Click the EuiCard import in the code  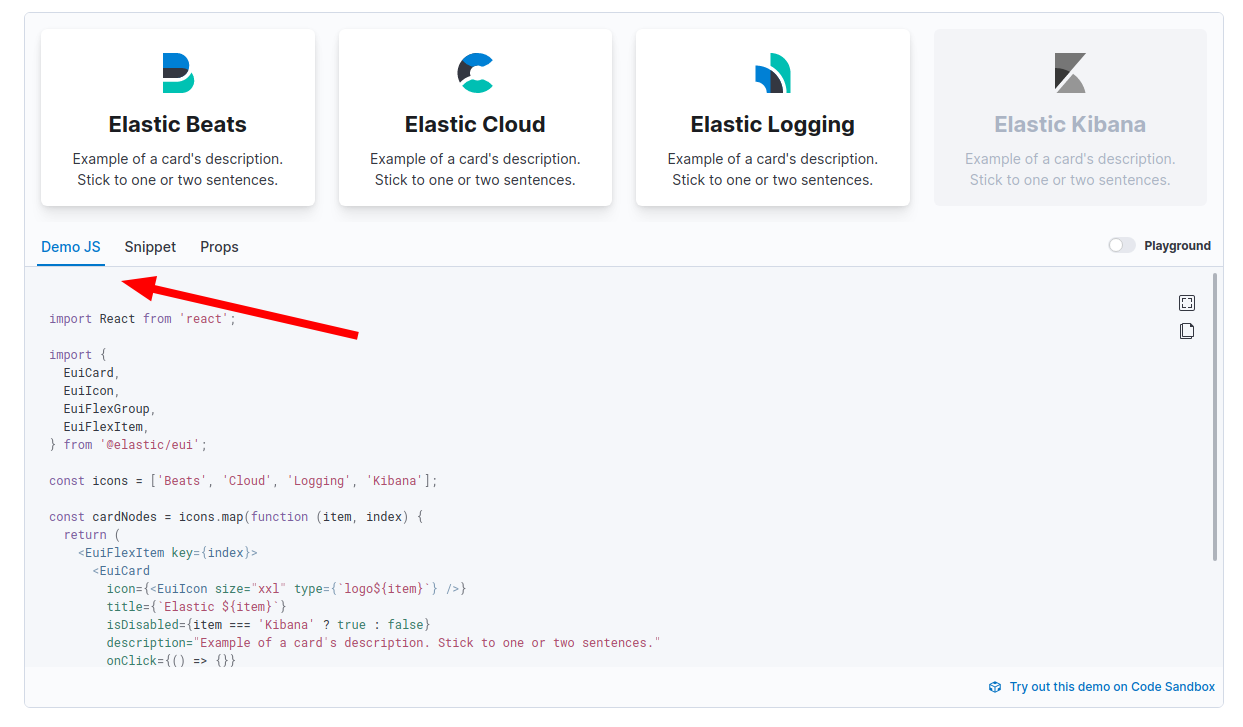coord(88,372)
